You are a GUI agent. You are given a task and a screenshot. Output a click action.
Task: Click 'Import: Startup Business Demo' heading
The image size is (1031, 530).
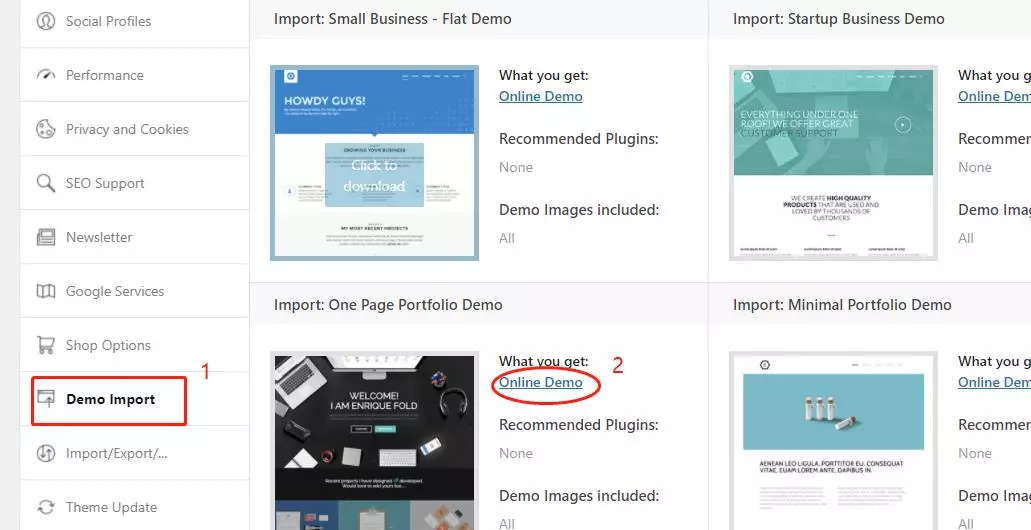(x=838, y=19)
